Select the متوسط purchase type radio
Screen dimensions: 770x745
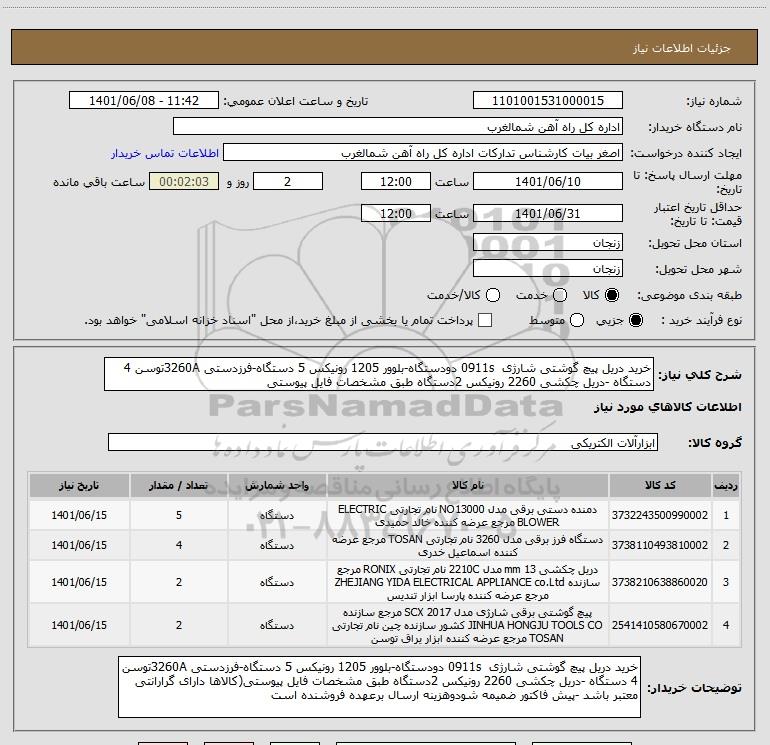(x=577, y=320)
